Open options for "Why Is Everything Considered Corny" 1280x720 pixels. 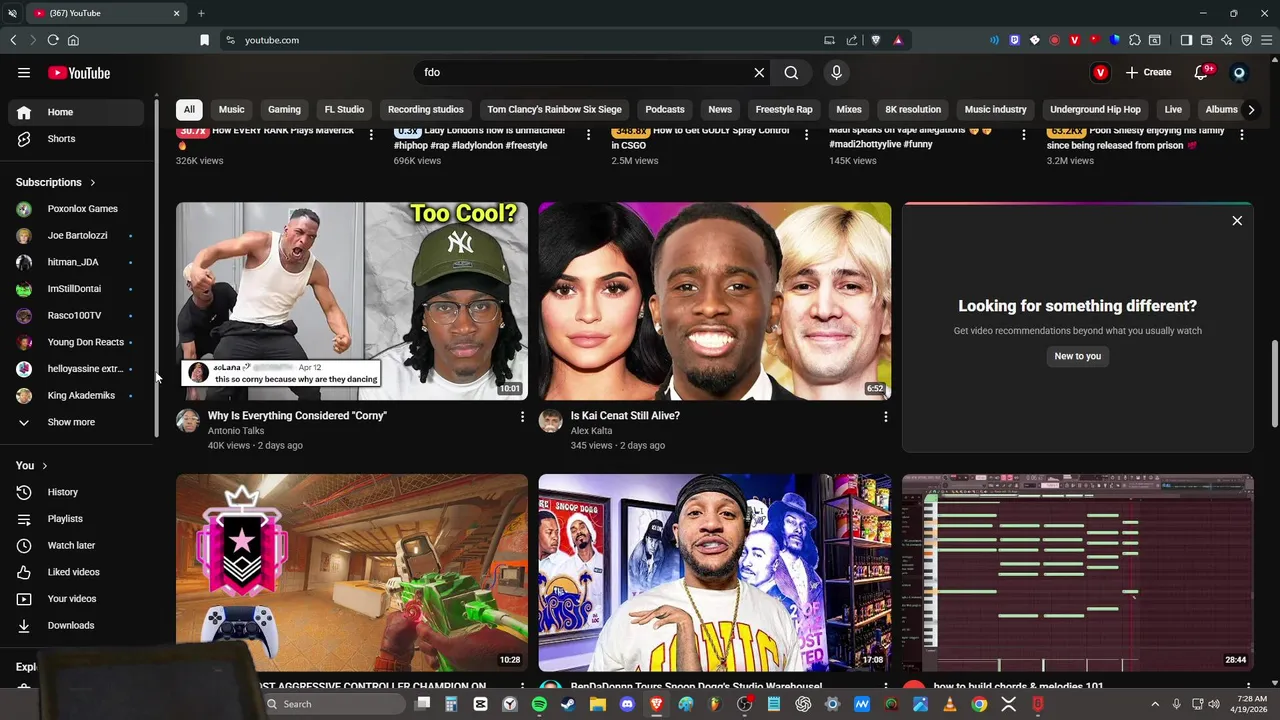tap(522, 416)
